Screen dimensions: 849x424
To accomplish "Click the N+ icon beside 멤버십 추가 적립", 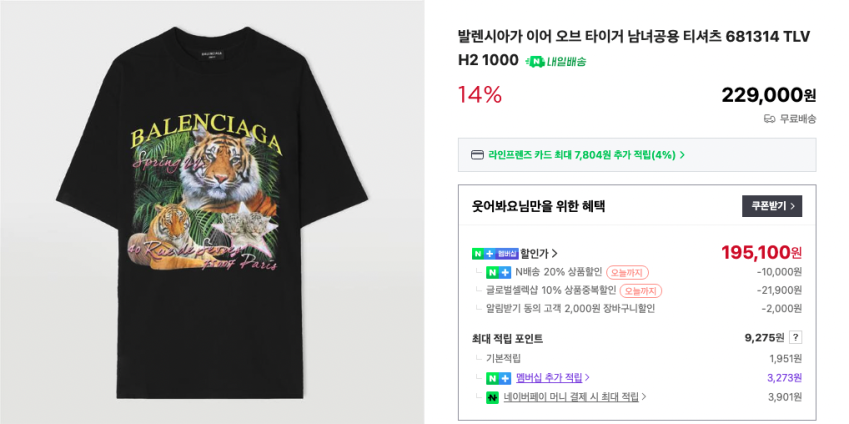I will click(498, 378).
